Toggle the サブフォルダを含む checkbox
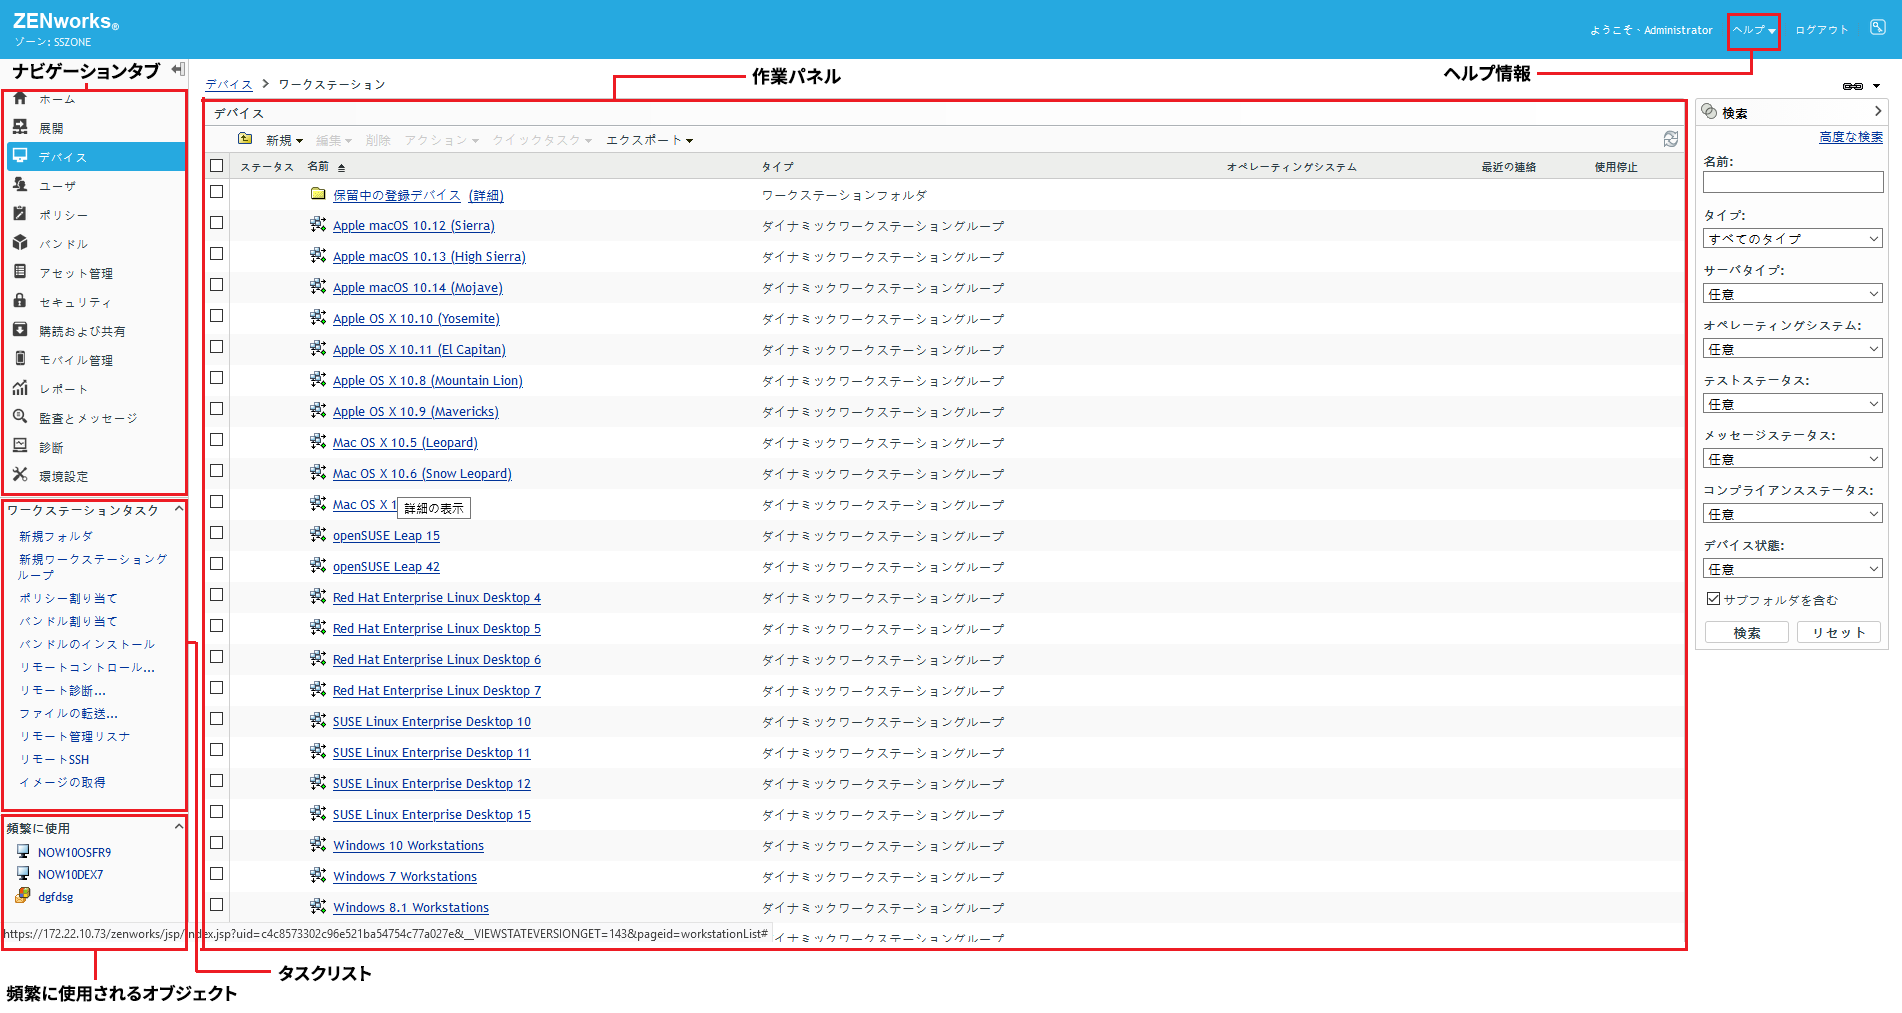Viewport: 1902px width, 1013px height. [1714, 598]
